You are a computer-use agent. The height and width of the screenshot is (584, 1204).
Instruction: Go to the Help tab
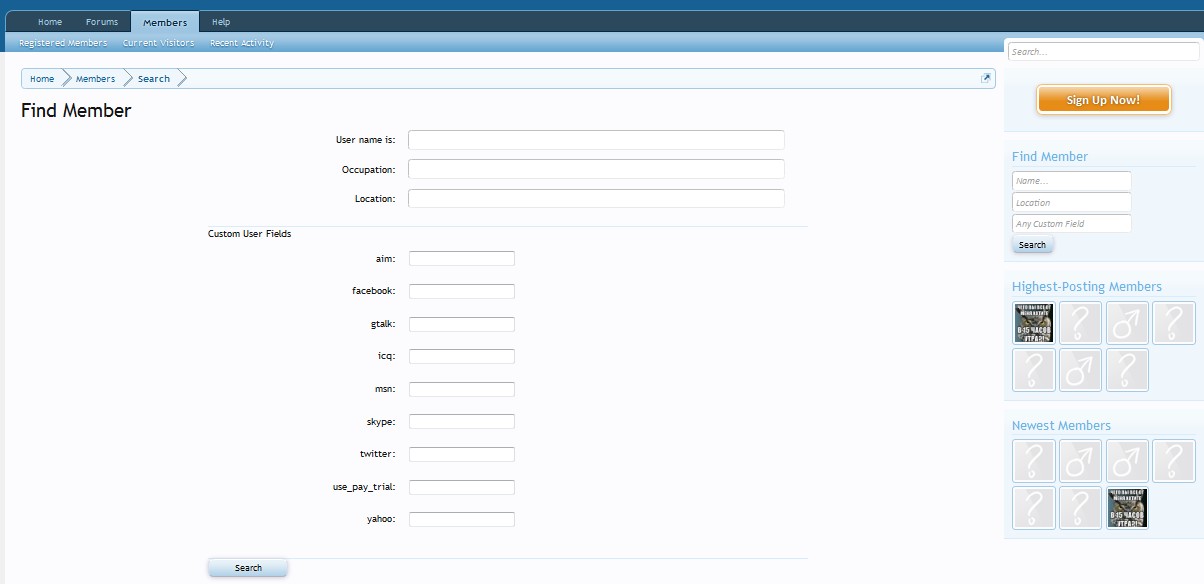(x=221, y=22)
